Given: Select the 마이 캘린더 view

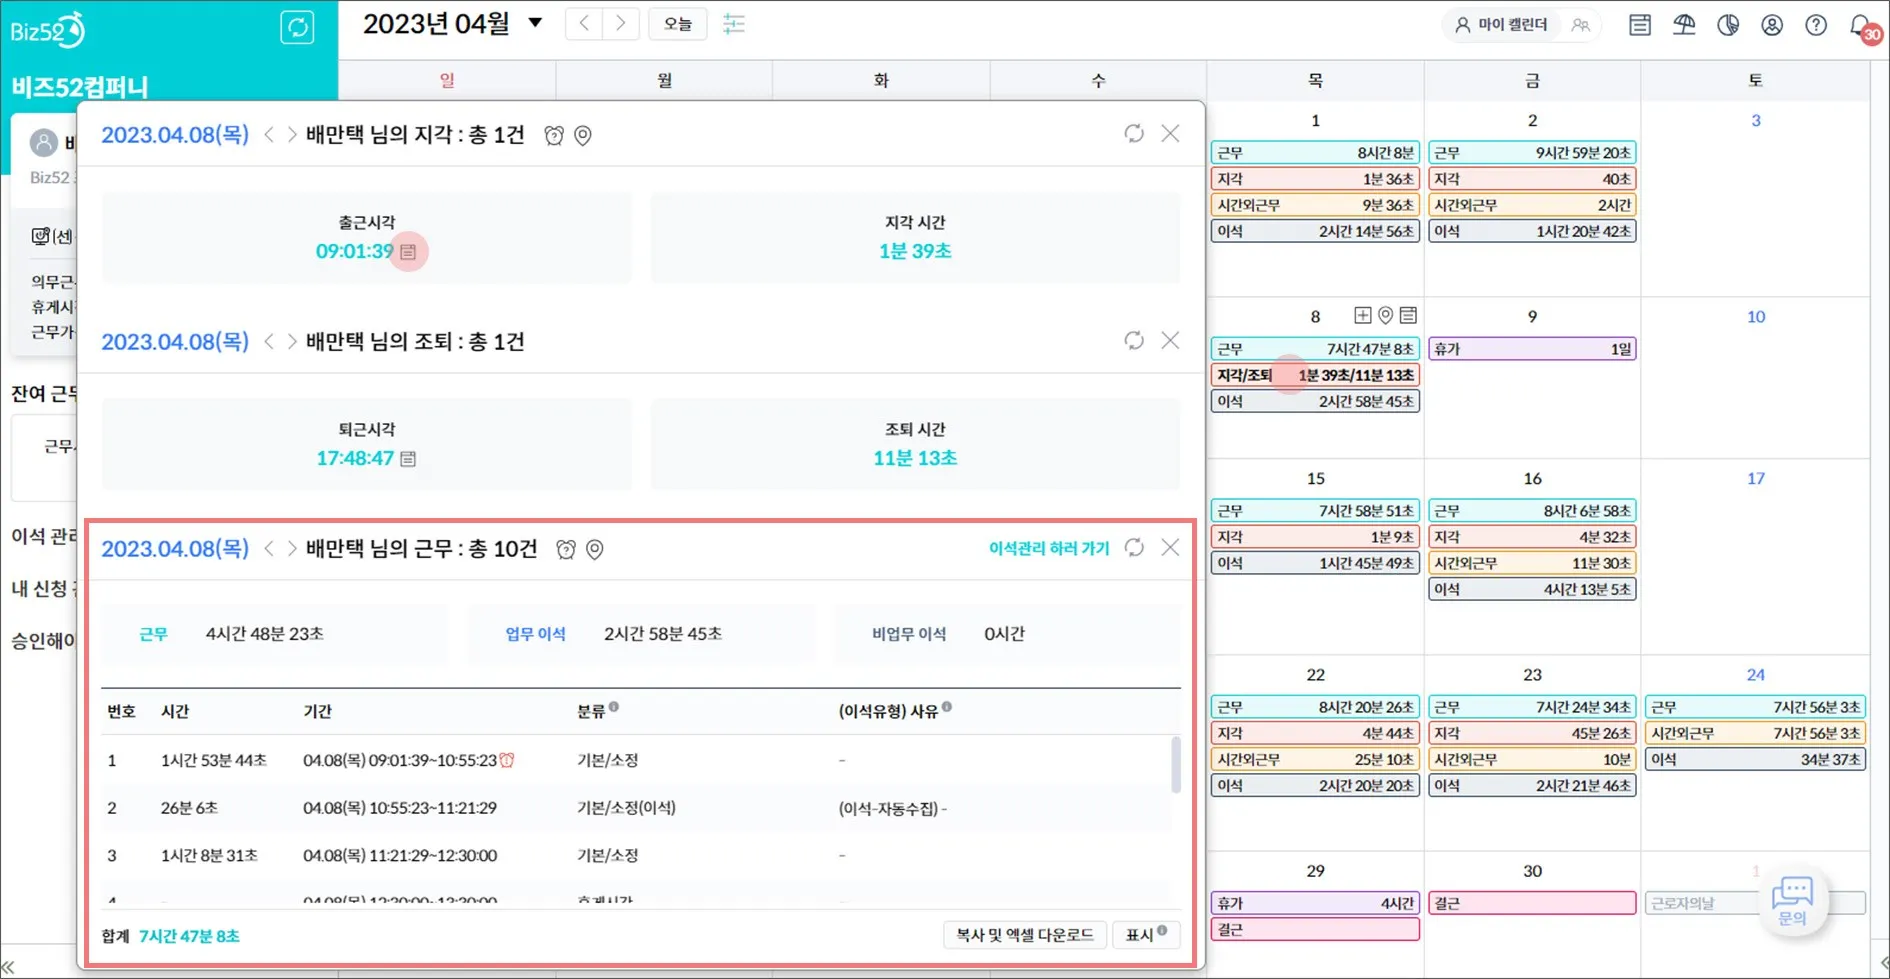Looking at the screenshot, I should (1501, 25).
